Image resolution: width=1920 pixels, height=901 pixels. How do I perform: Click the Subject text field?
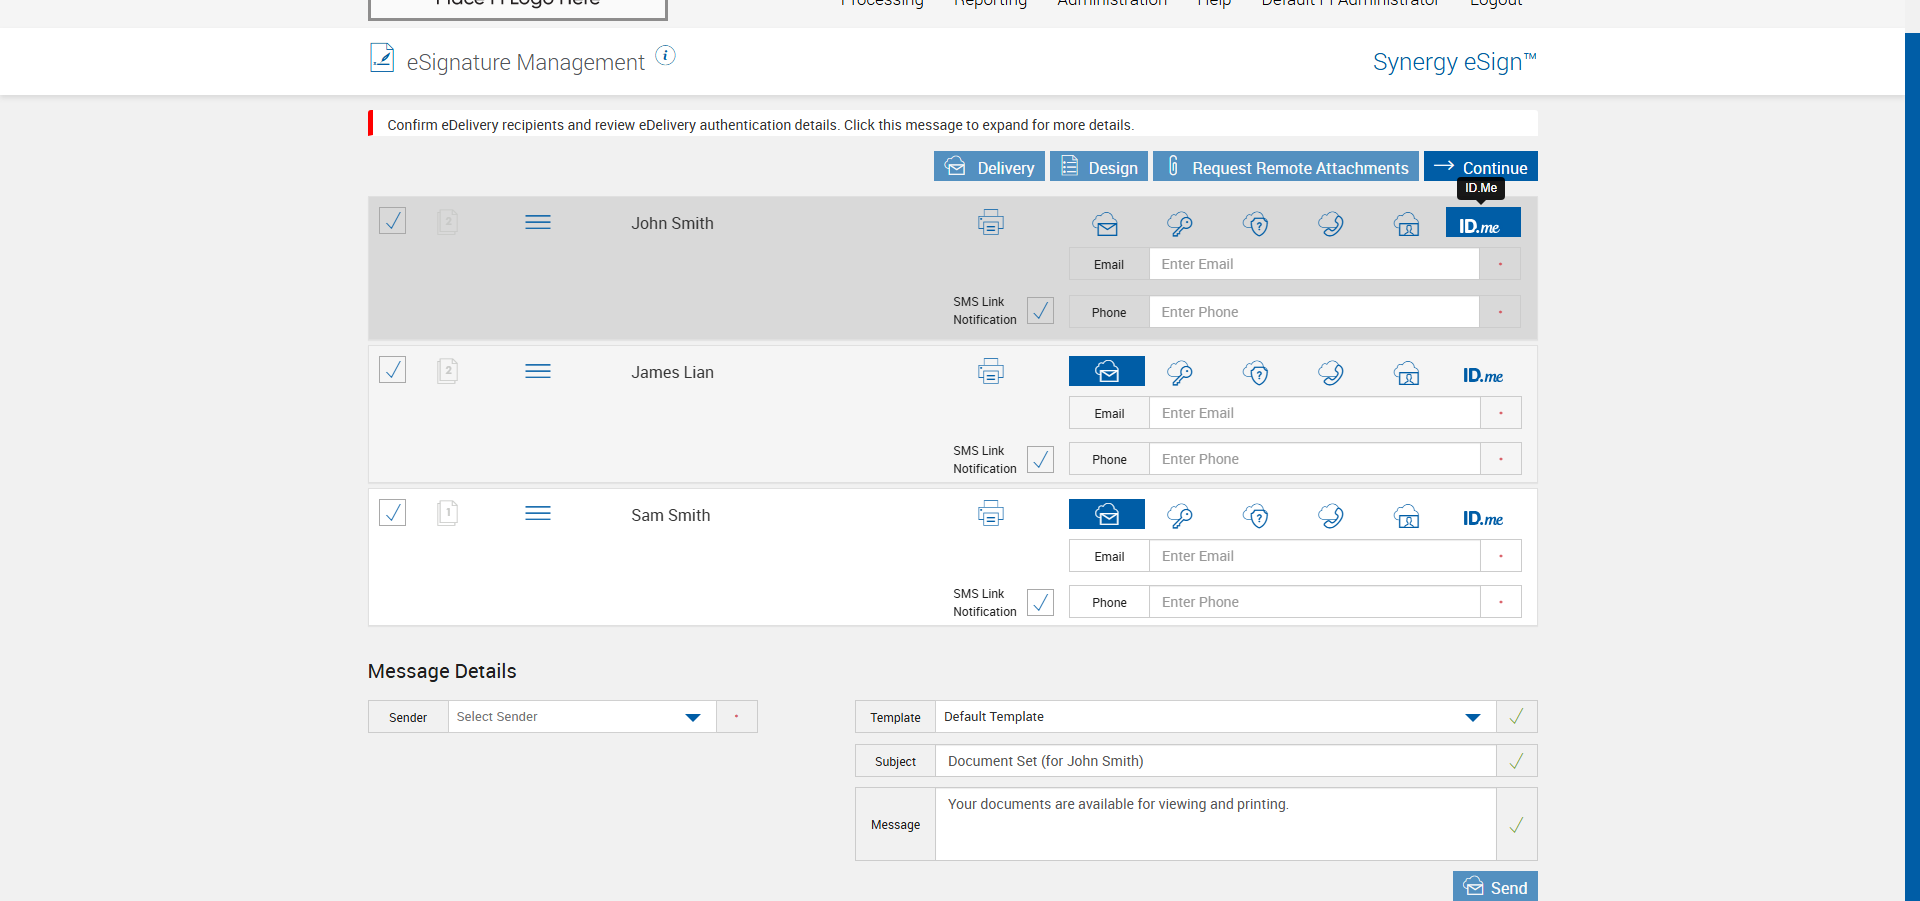(1214, 761)
